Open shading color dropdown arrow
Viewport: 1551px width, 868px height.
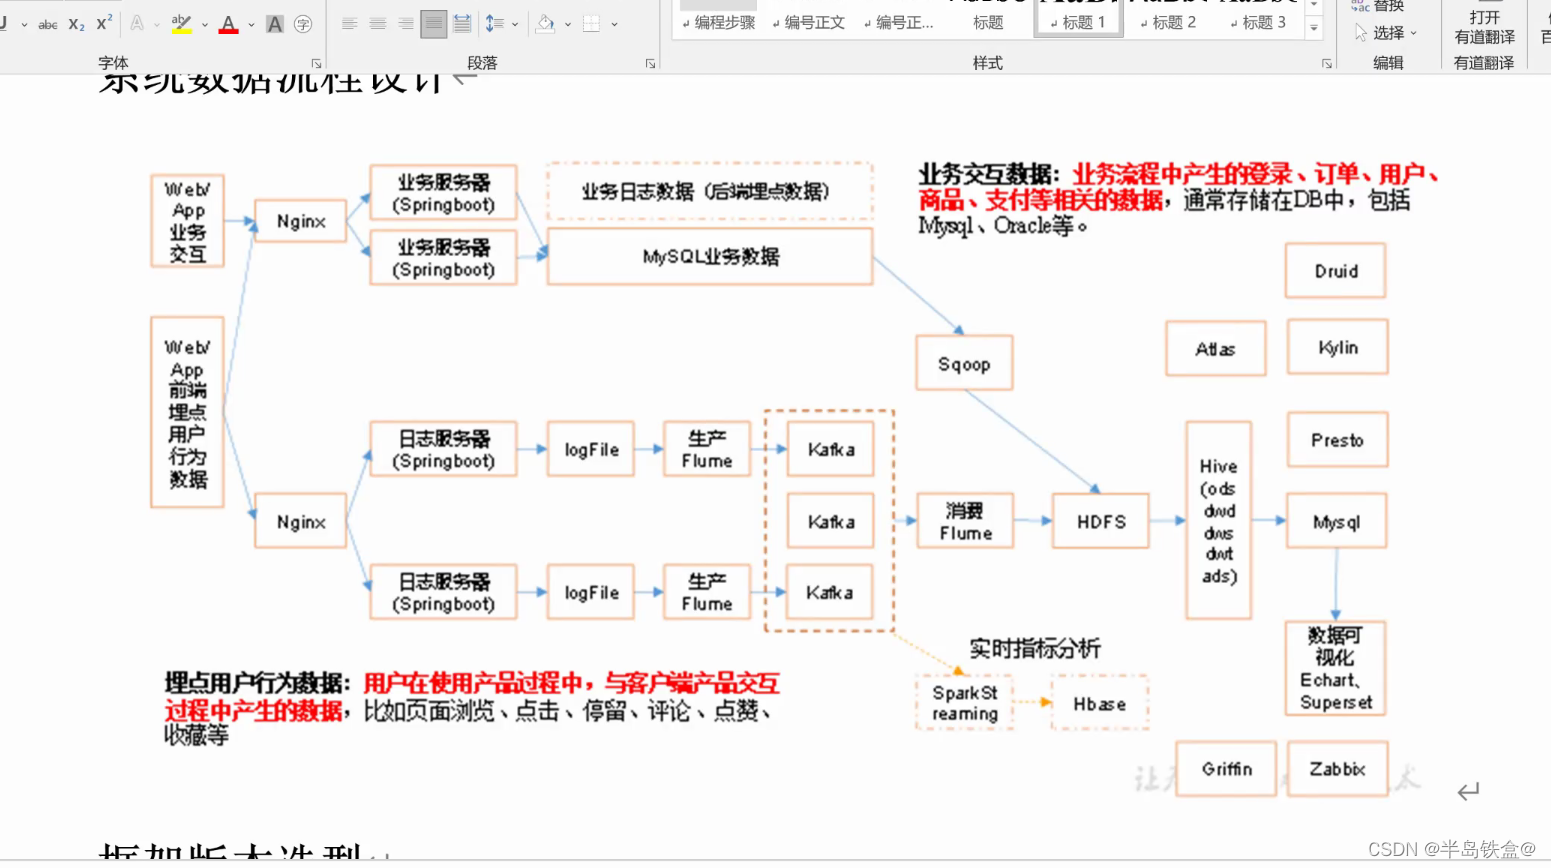click(x=568, y=24)
